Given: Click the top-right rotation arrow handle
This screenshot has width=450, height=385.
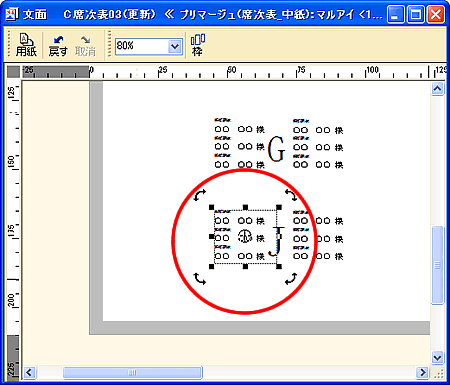Looking at the screenshot, I should click(x=291, y=195).
